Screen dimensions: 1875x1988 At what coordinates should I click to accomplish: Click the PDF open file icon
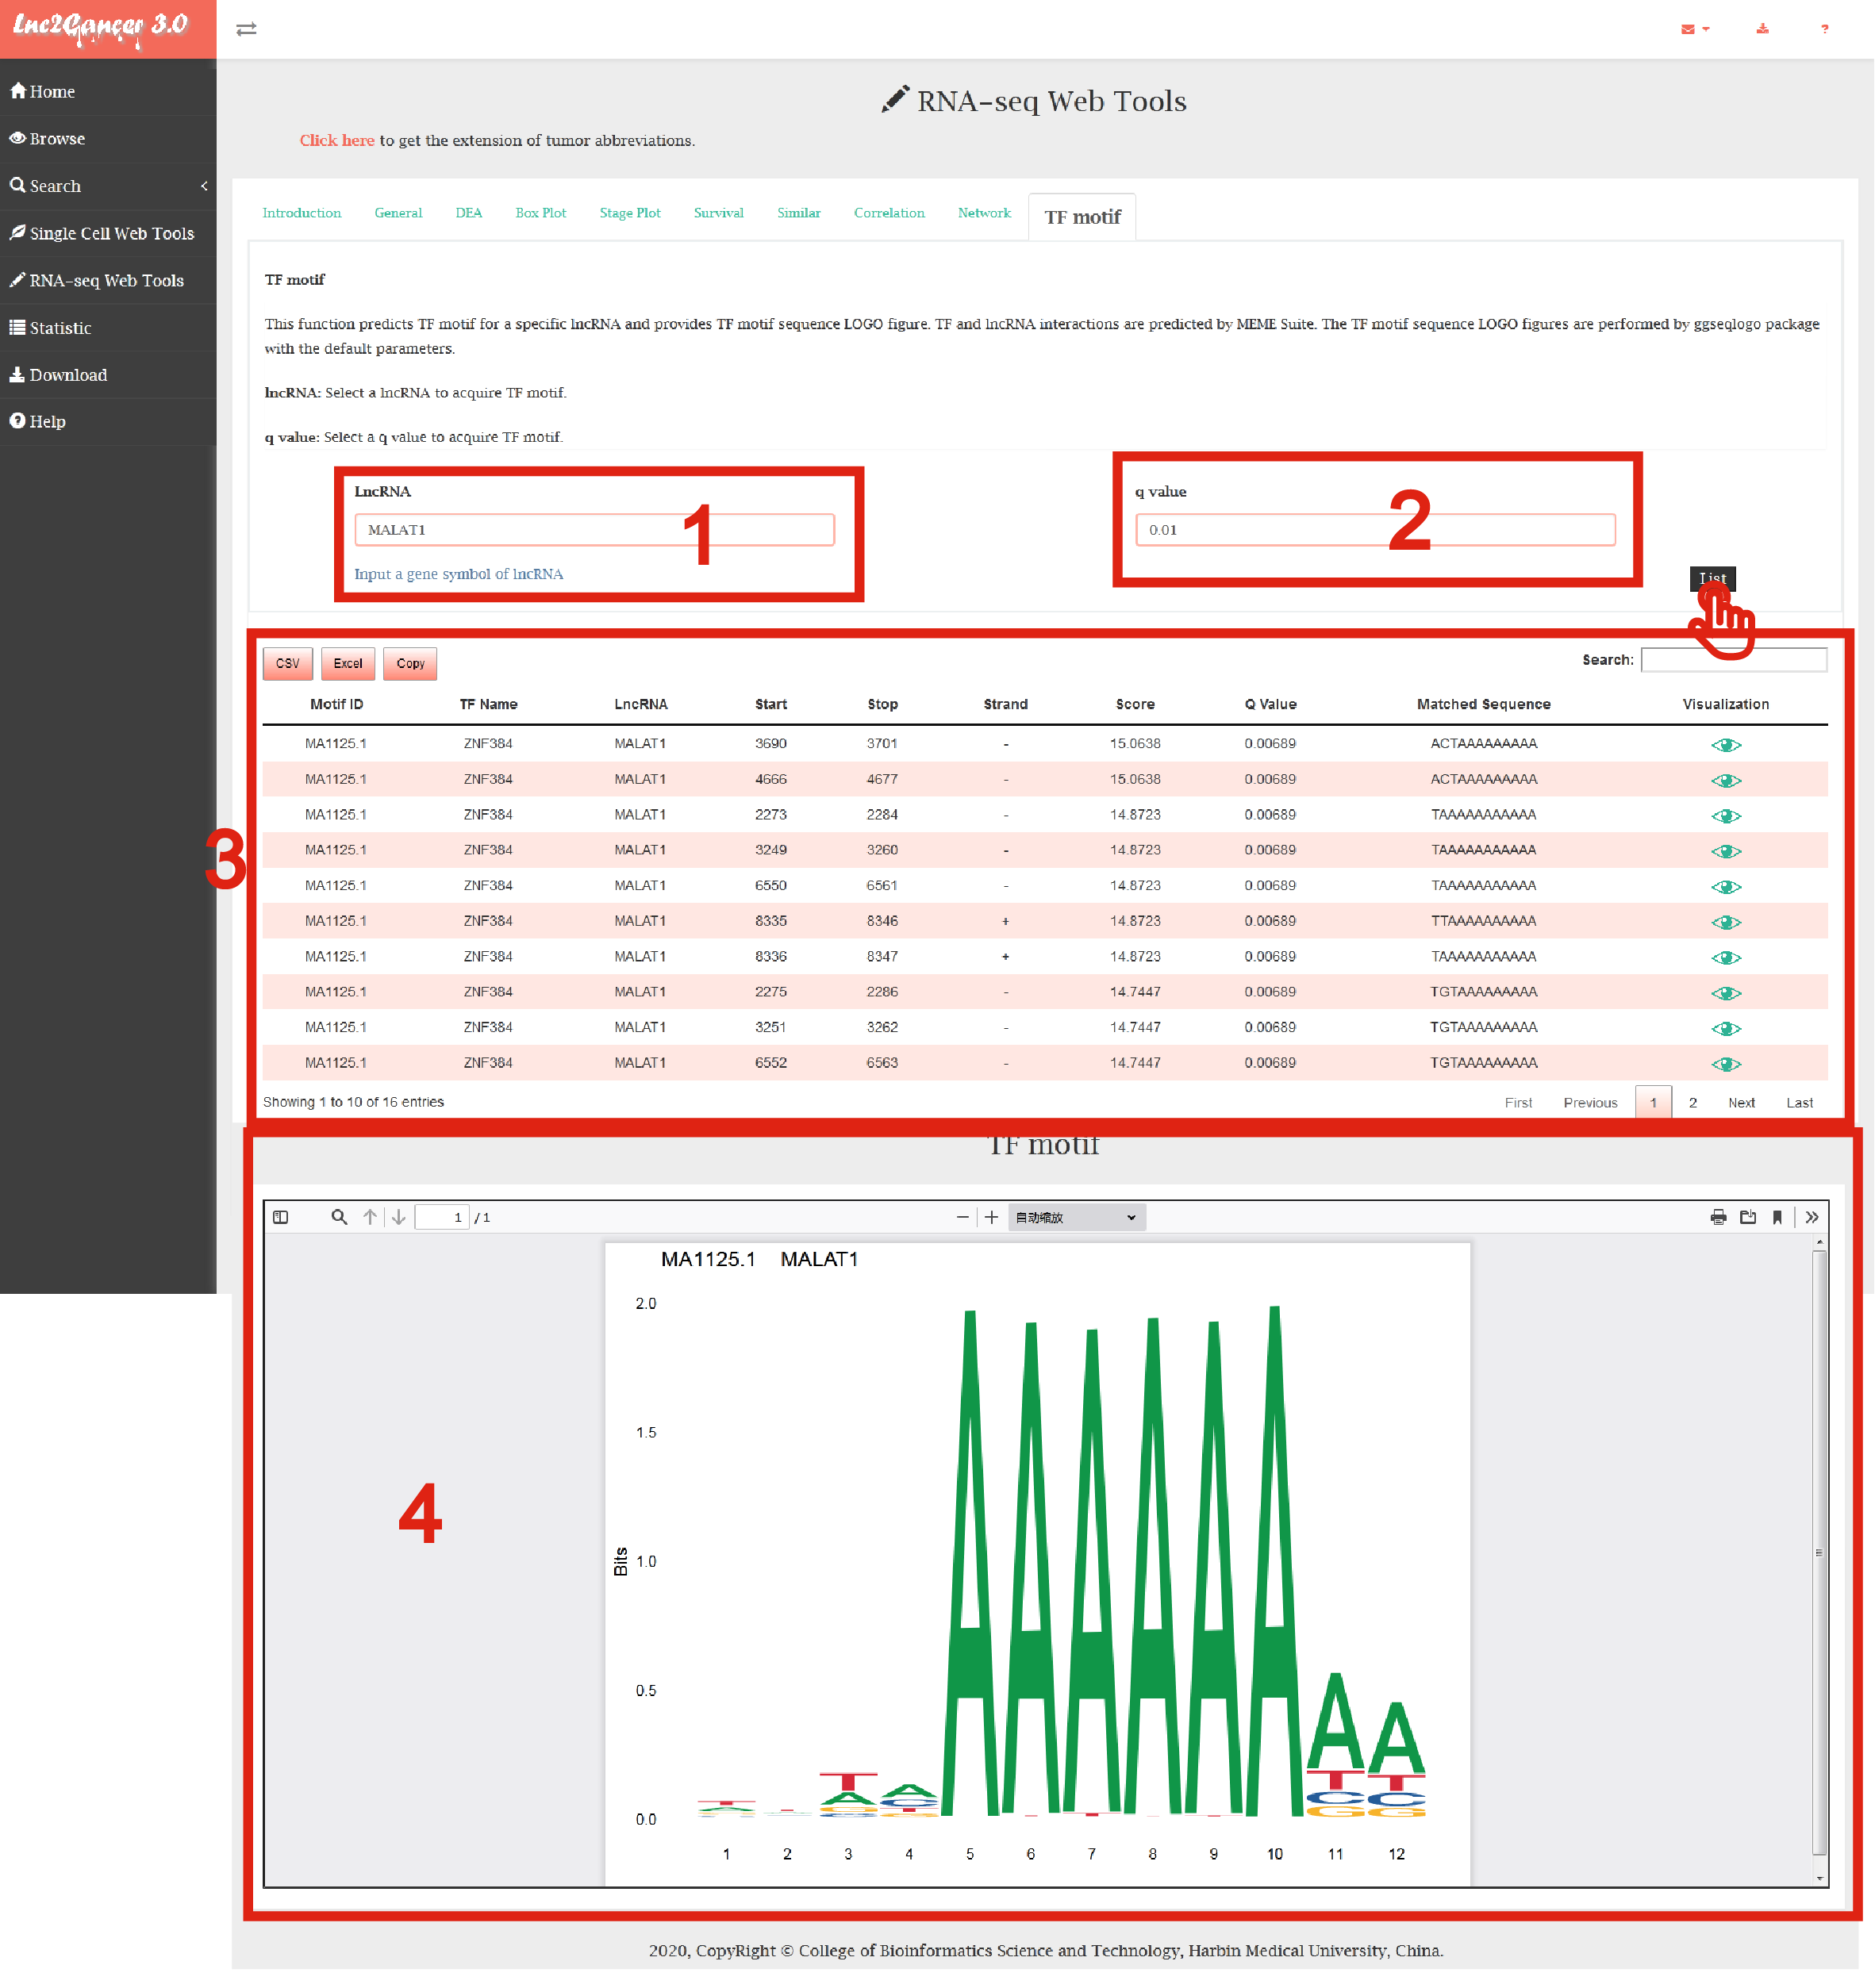coord(1748,1217)
